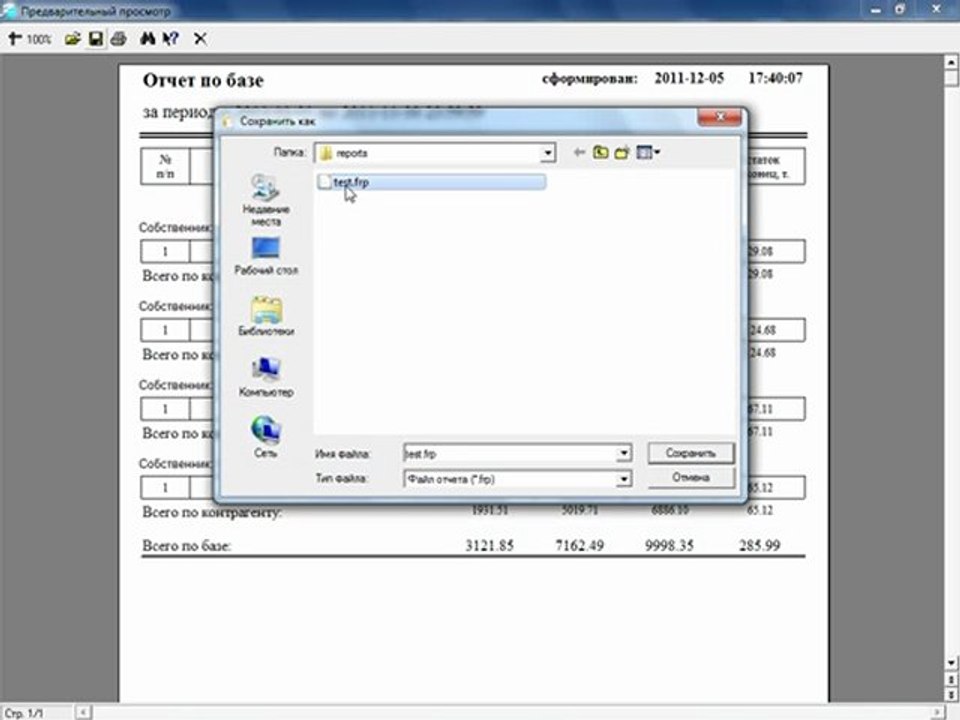
Task: Click vertical scrollbar up arrow
Action: [x=951, y=62]
